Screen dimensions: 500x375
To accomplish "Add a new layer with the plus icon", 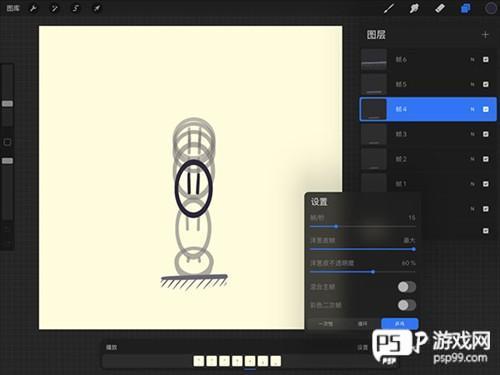I will tap(485, 35).
